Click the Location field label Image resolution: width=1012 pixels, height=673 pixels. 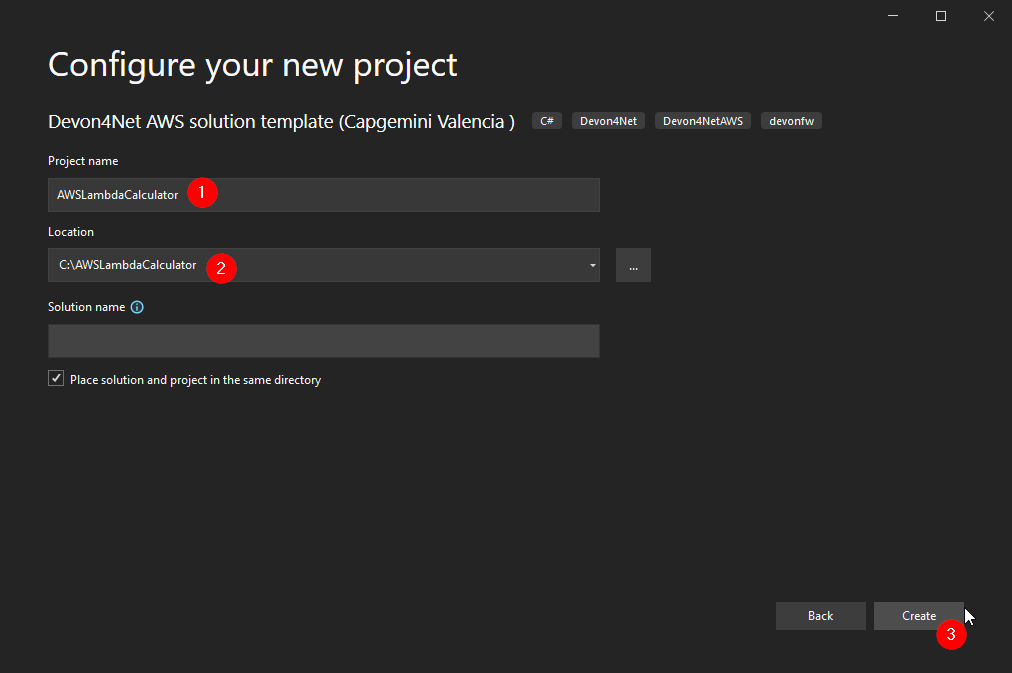pyautogui.click(x=70, y=231)
